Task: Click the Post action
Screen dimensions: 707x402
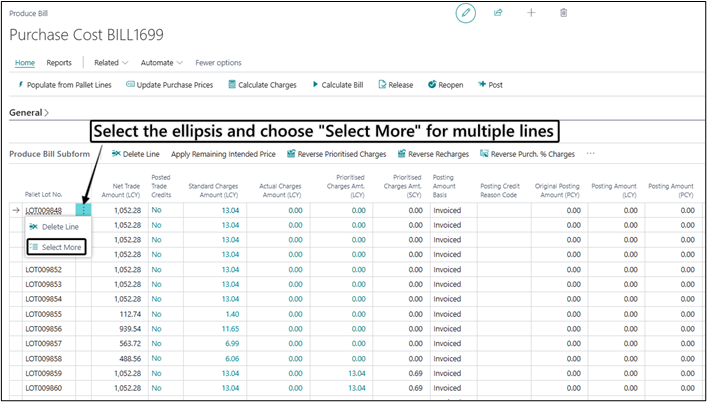Action: click(491, 85)
